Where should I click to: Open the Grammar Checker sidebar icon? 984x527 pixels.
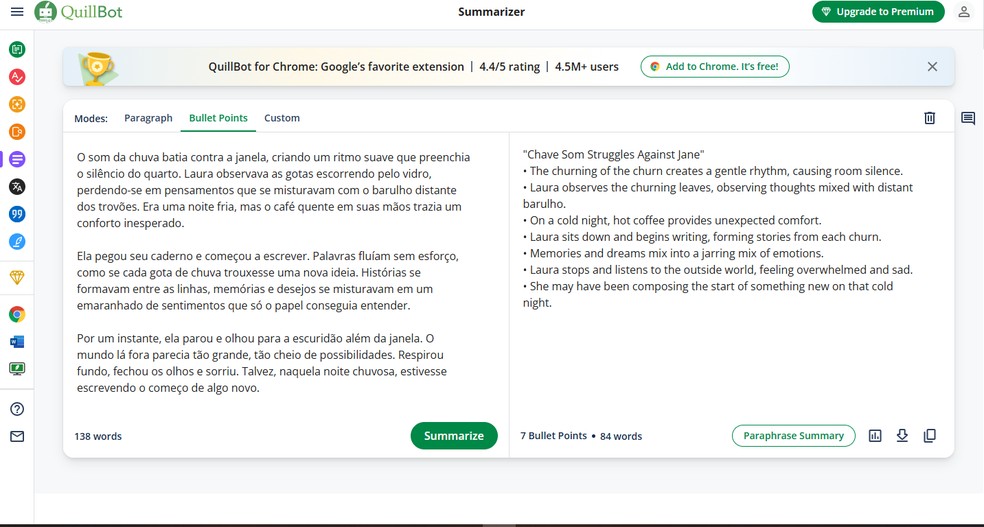17,77
